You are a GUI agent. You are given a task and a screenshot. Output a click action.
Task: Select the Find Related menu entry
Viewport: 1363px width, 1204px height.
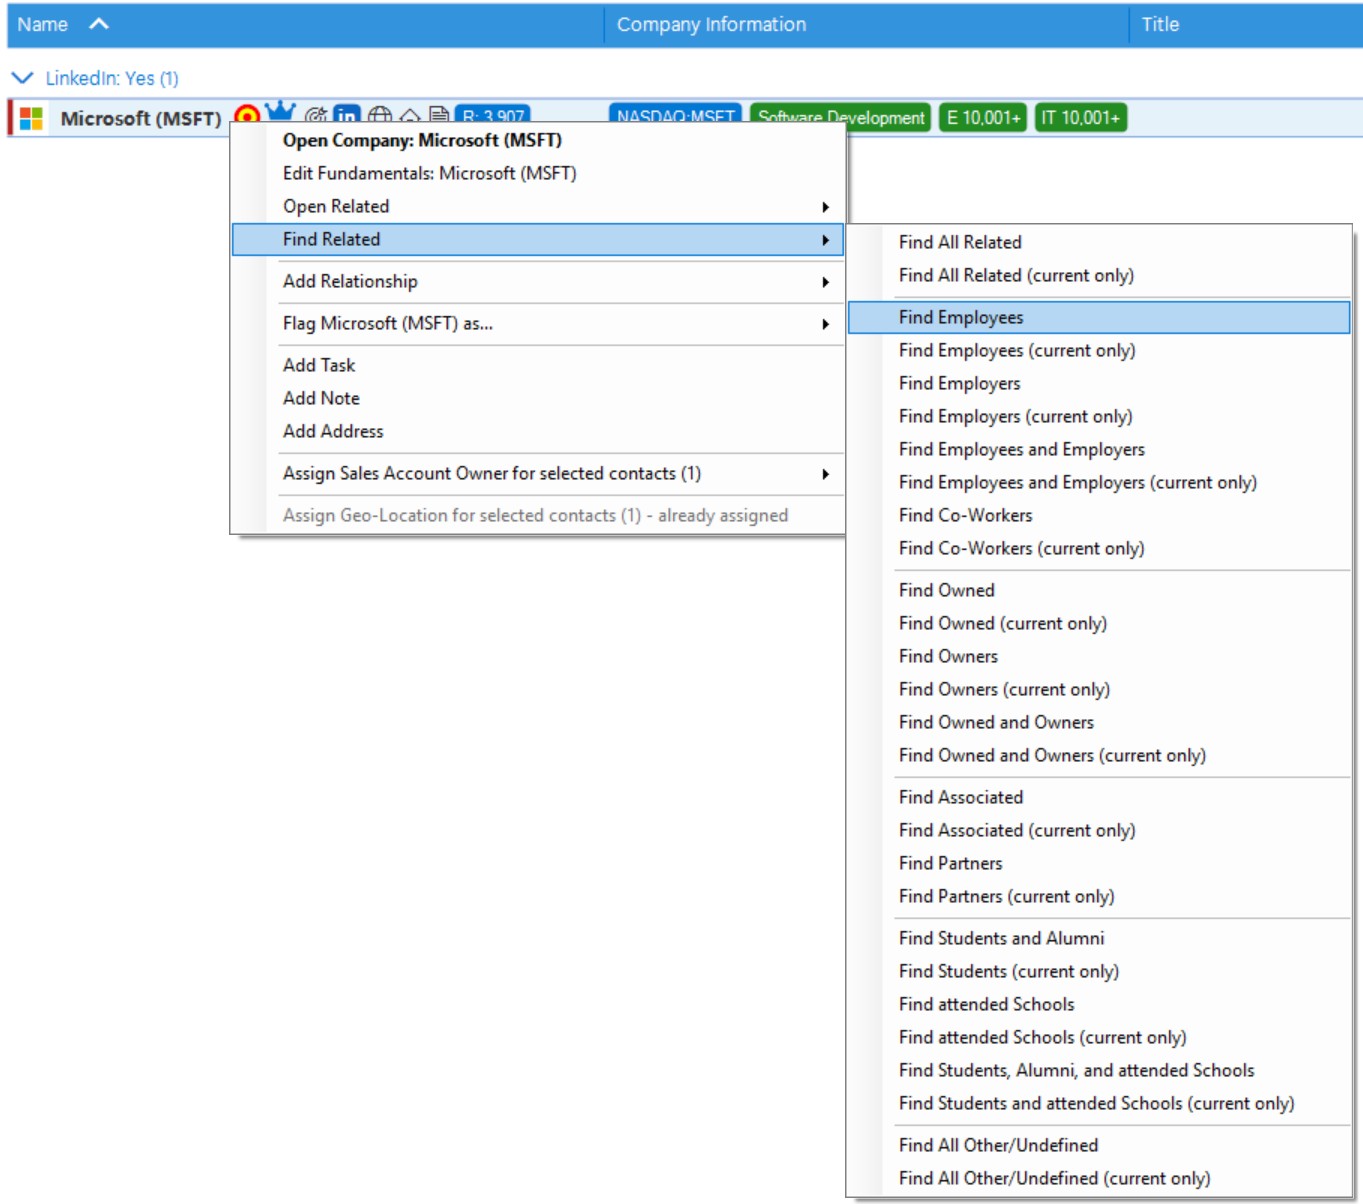click(538, 239)
